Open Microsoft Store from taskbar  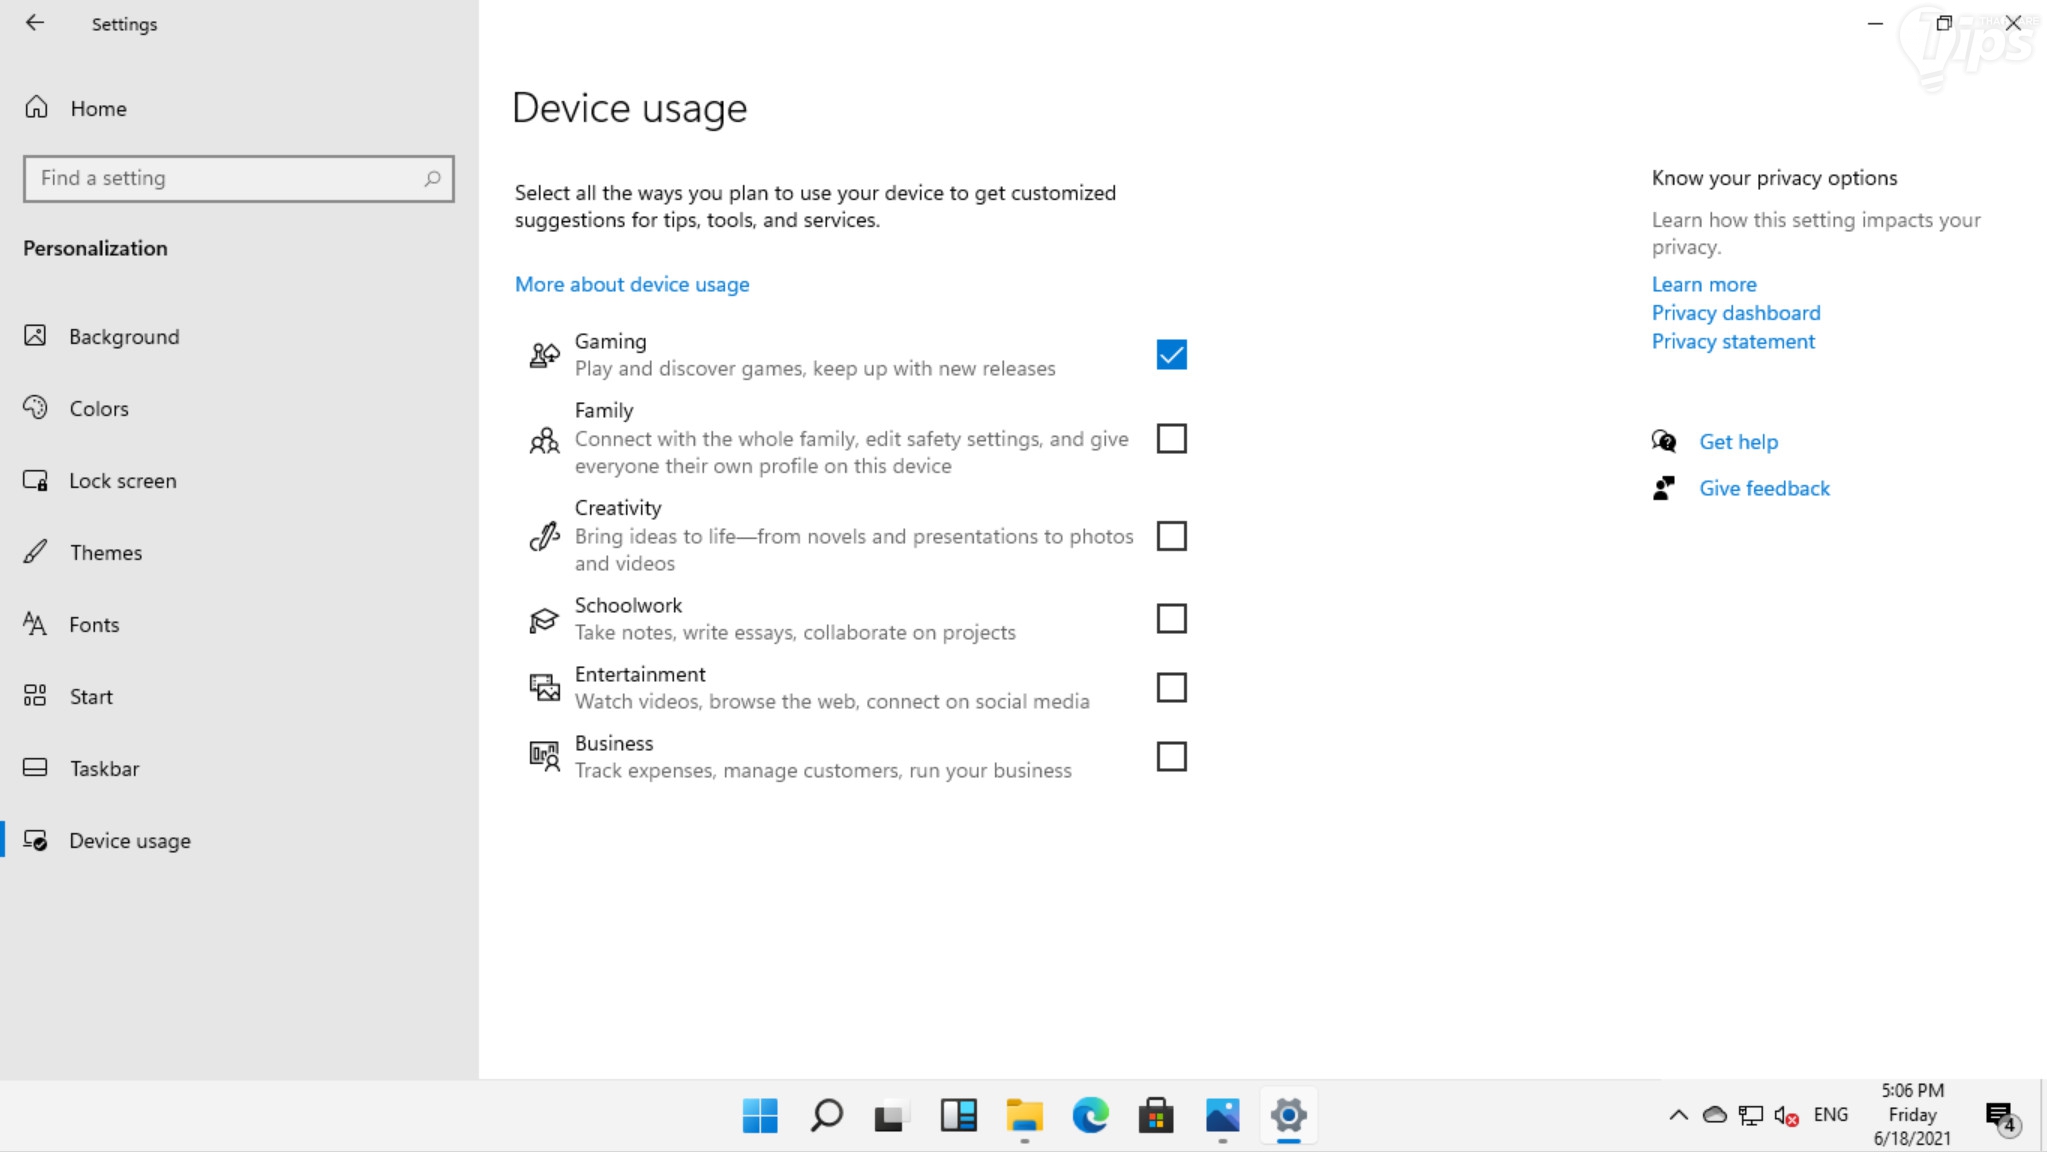click(1156, 1115)
